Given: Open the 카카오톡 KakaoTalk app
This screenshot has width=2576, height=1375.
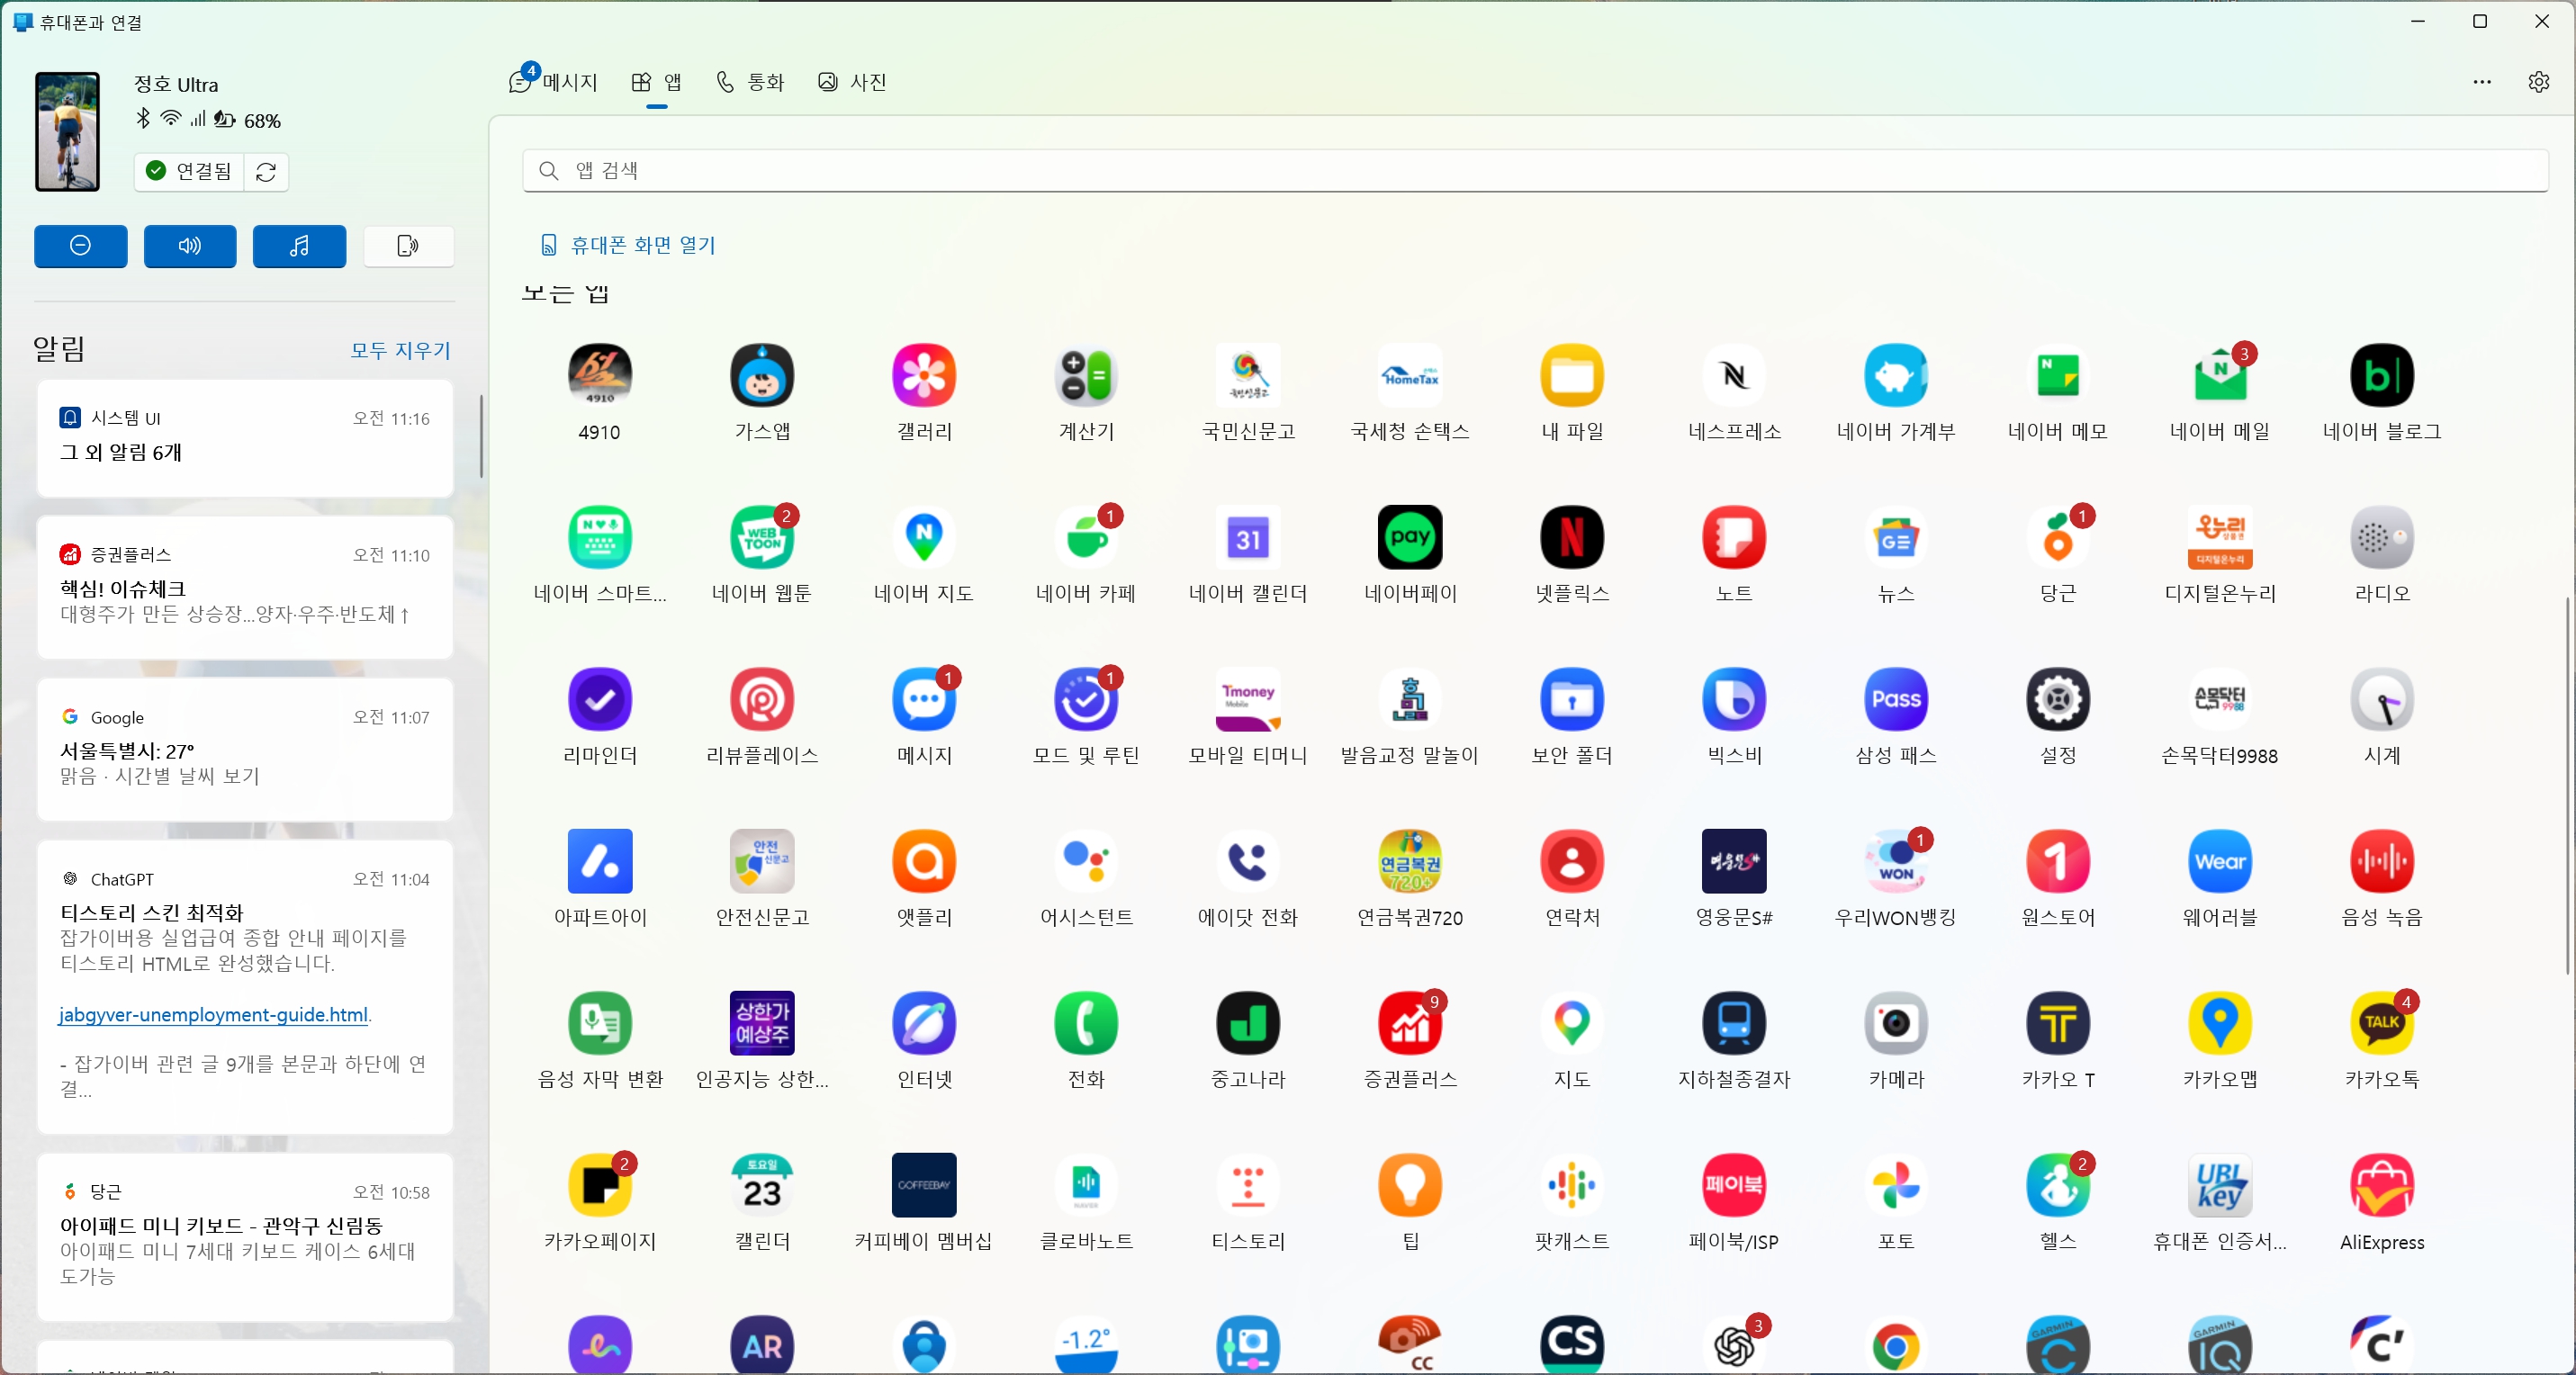Looking at the screenshot, I should click(2382, 1024).
